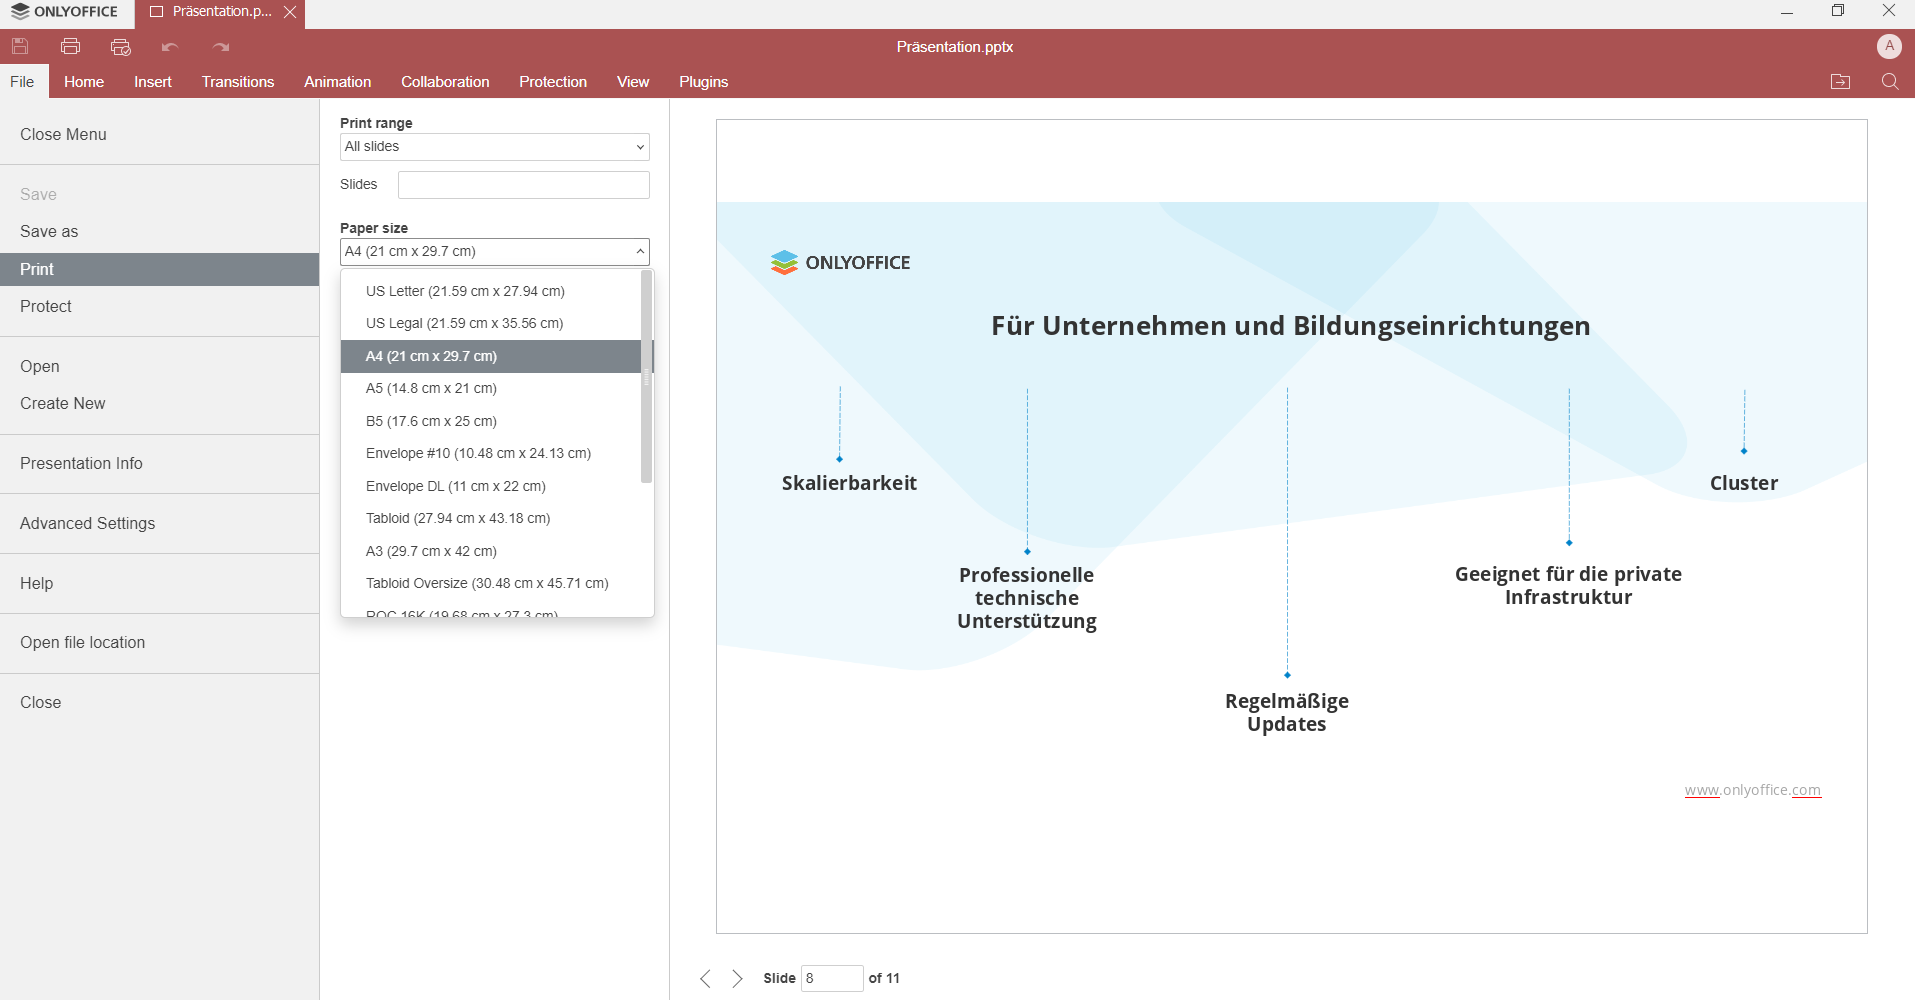Click the Redo arrow icon

(221, 46)
